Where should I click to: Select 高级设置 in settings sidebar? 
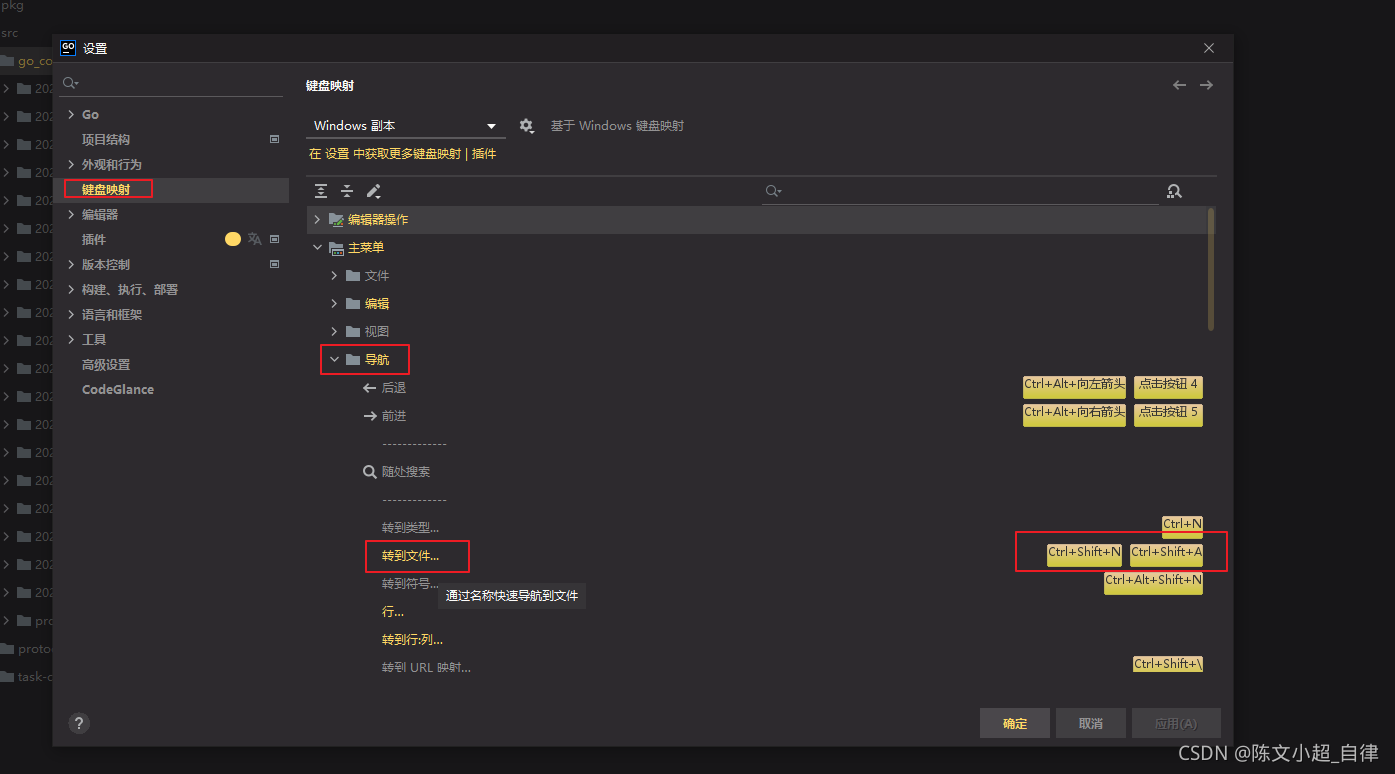[x=173, y=364]
